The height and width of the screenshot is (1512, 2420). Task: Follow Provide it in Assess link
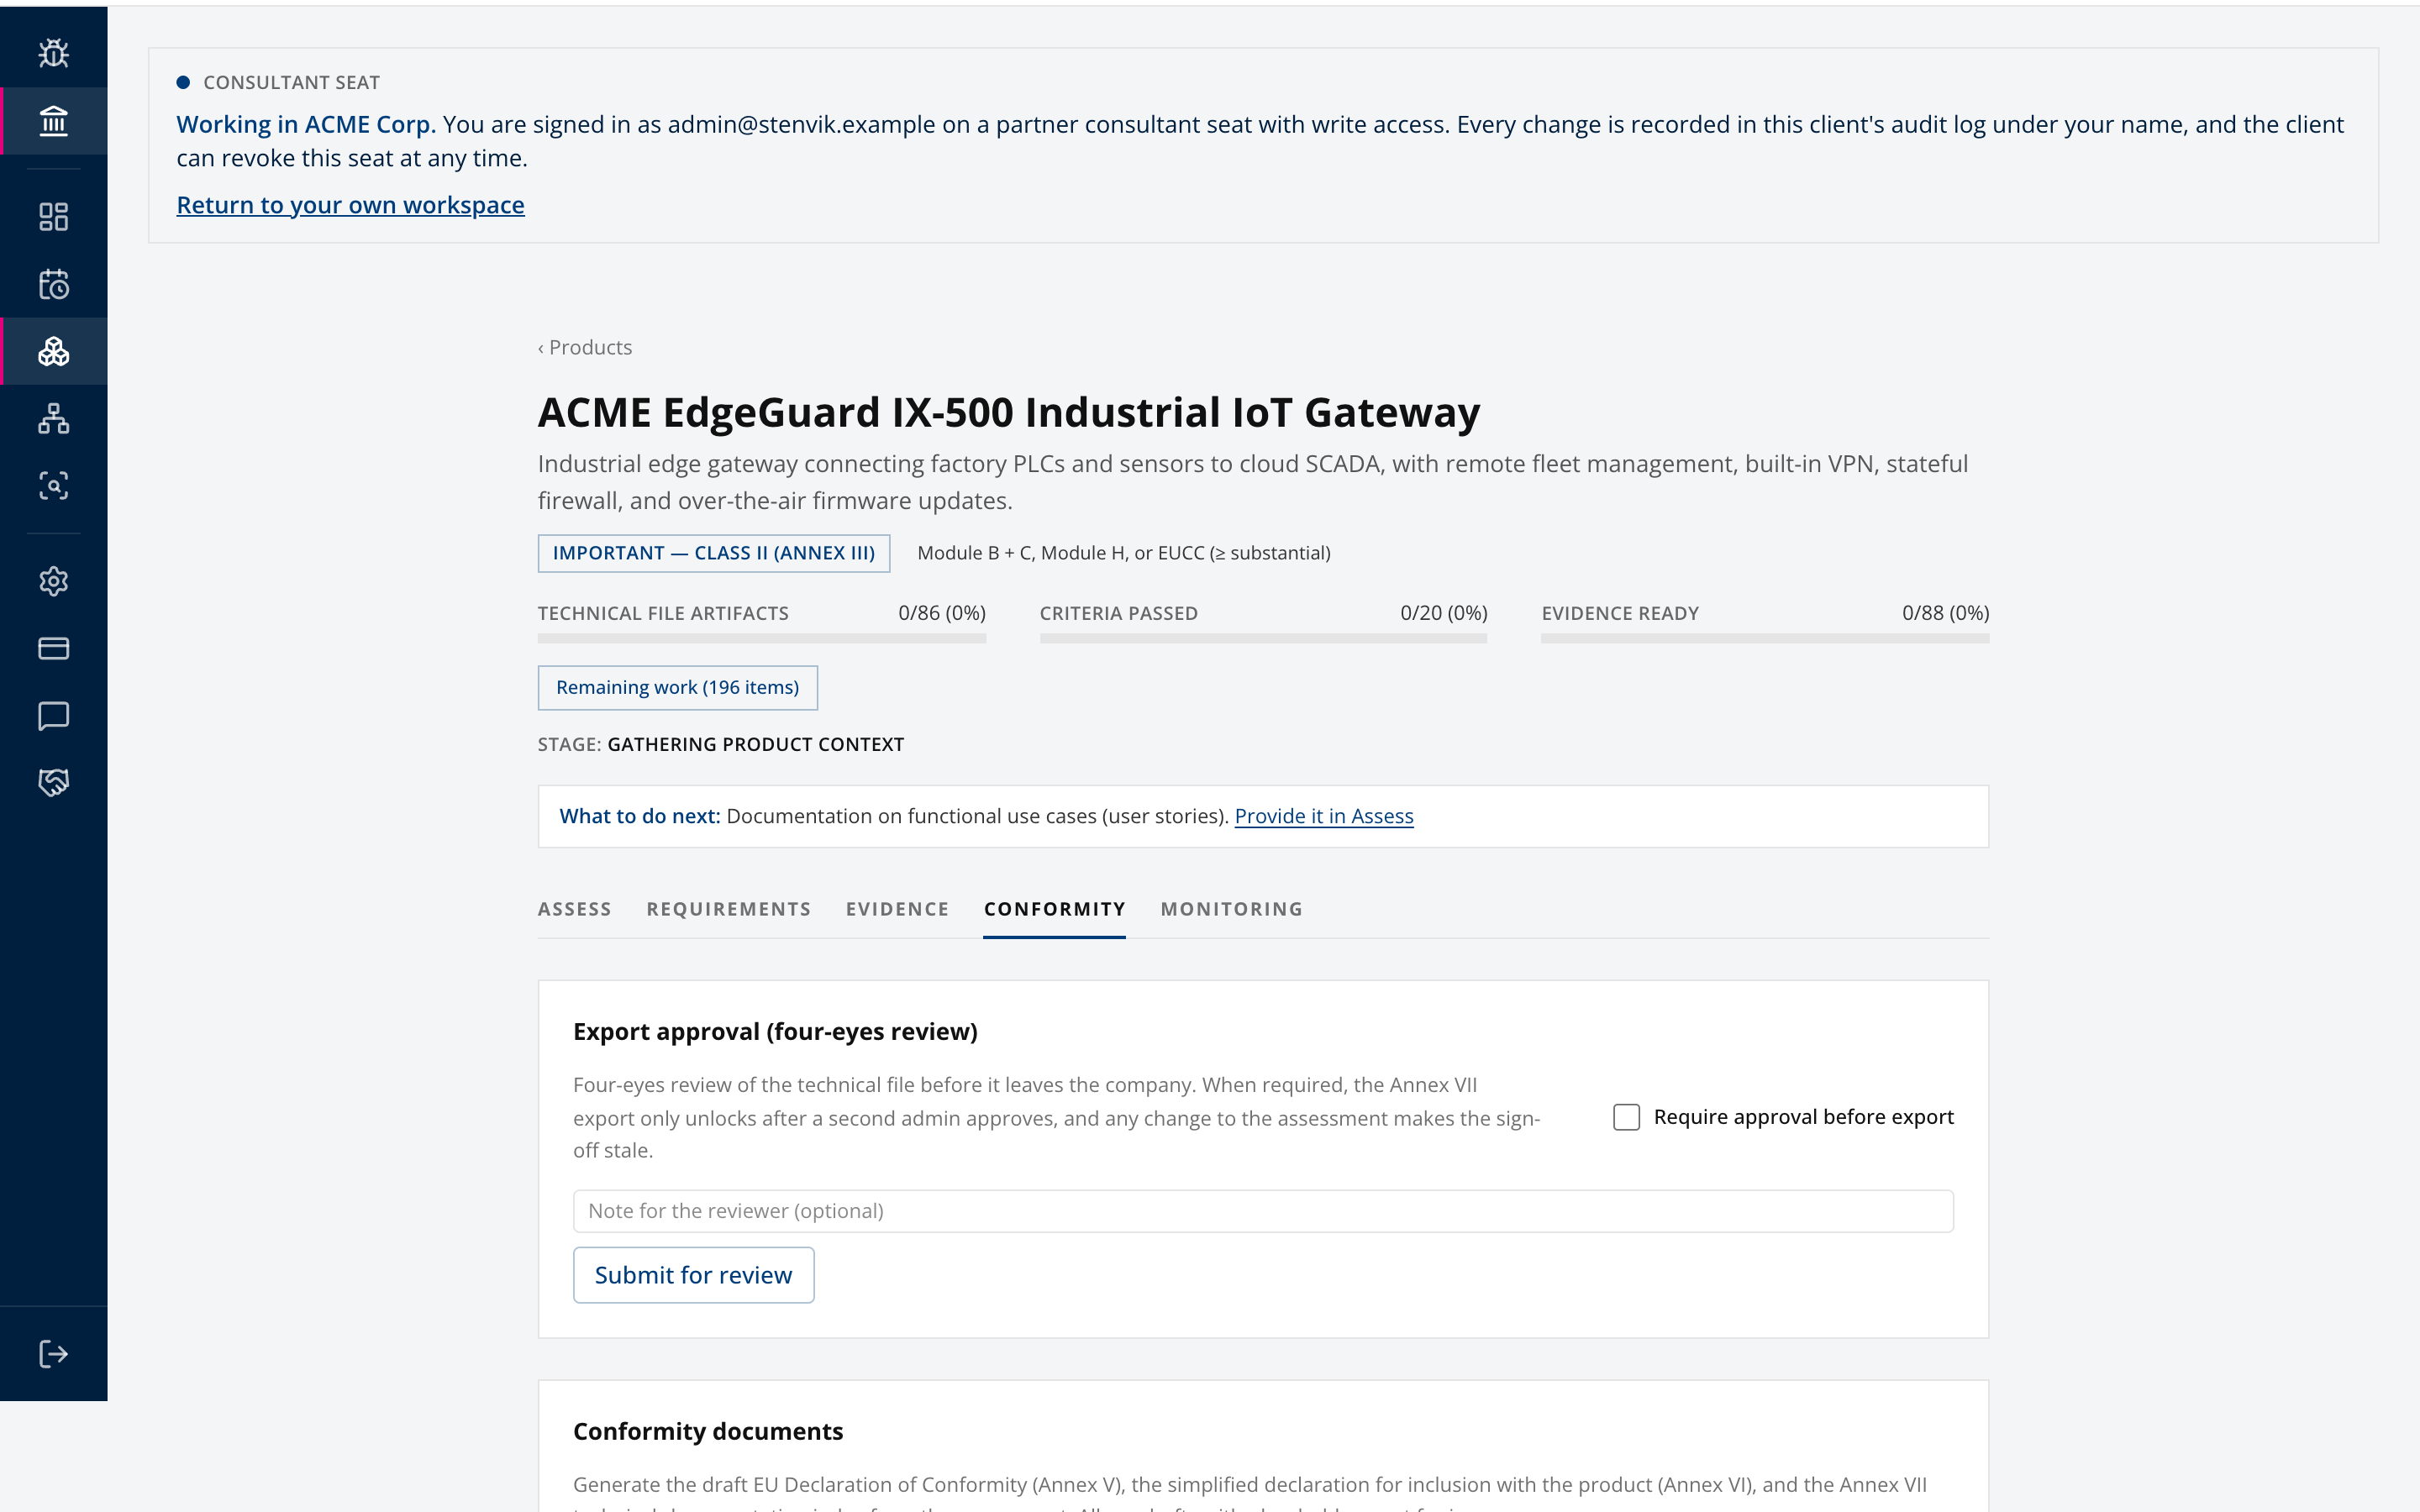[1324, 816]
